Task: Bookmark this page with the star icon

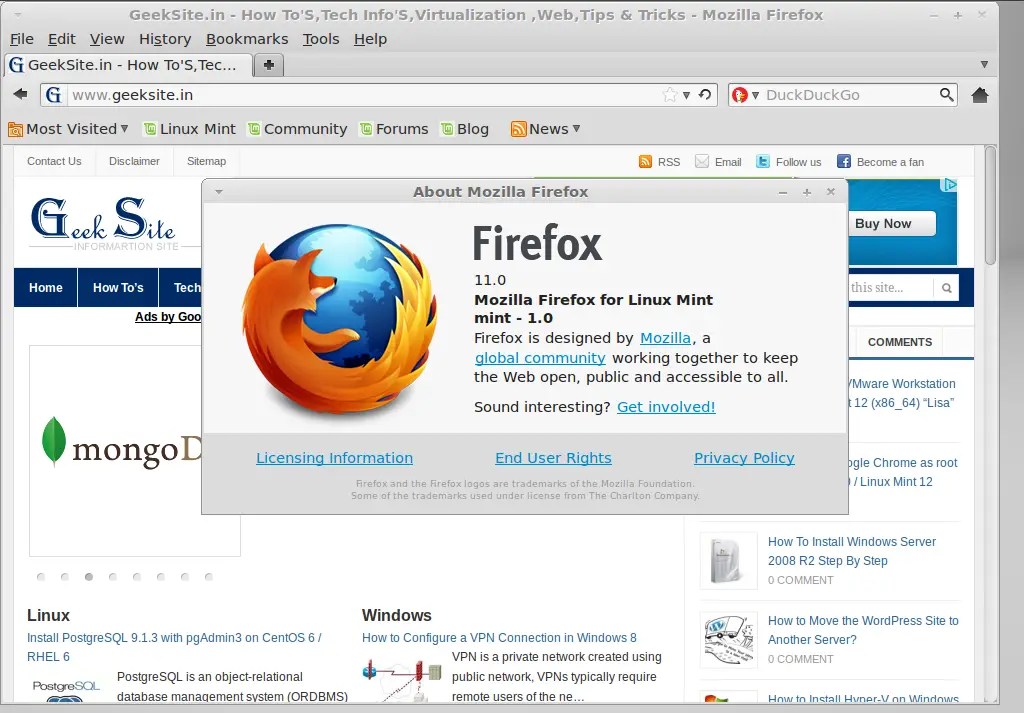Action: click(x=670, y=95)
